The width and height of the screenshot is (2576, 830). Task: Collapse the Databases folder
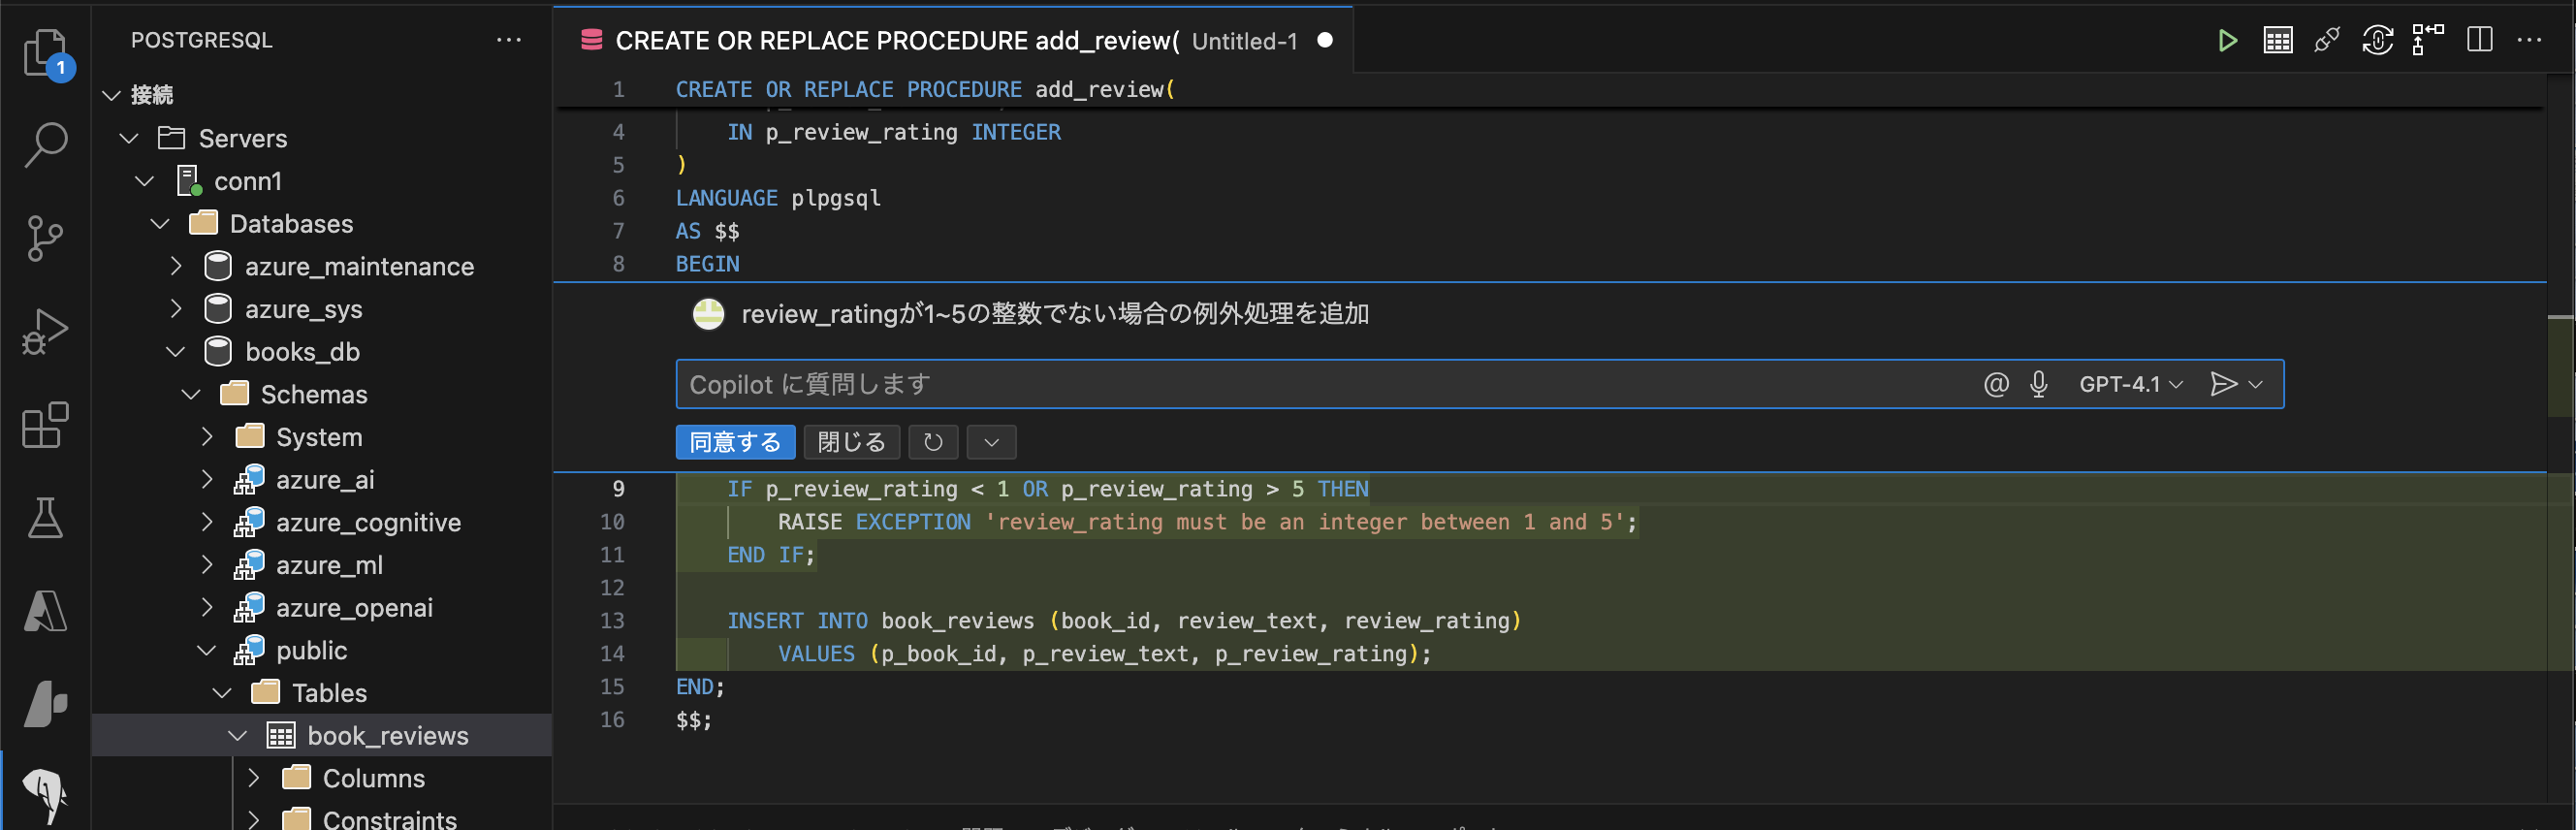pos(160,224)
